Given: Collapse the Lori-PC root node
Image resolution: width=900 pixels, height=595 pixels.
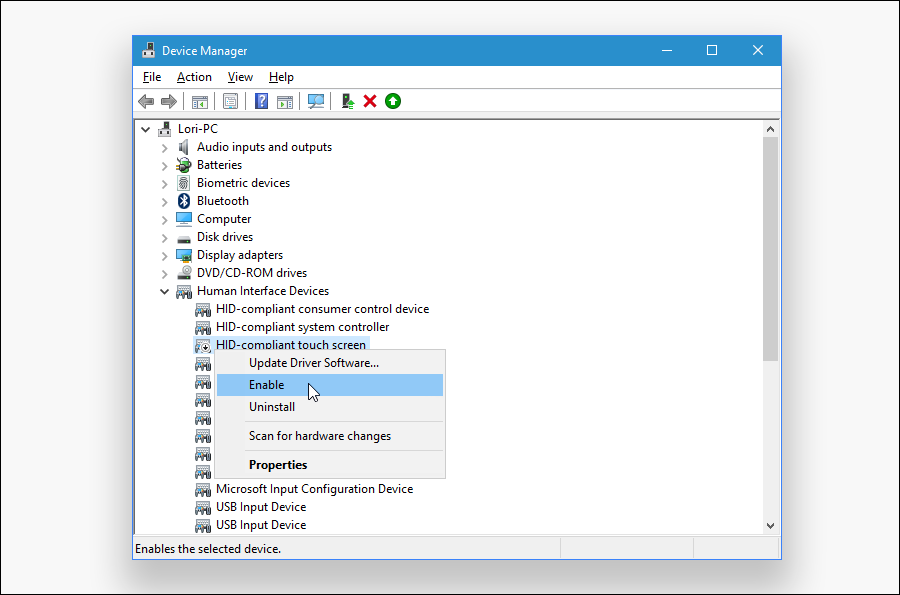Looking at the screenshot, I should (146, 130).
